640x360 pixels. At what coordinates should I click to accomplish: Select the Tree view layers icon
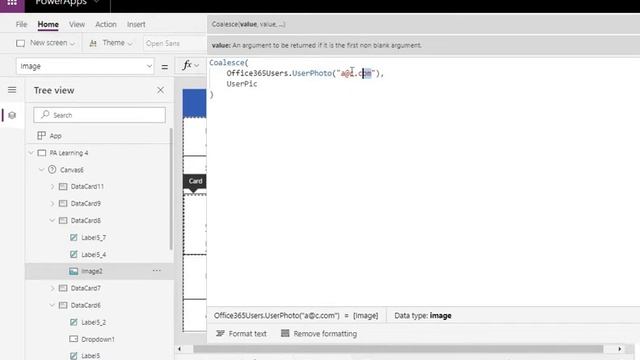pyautogui.click(x=12, y=115)
